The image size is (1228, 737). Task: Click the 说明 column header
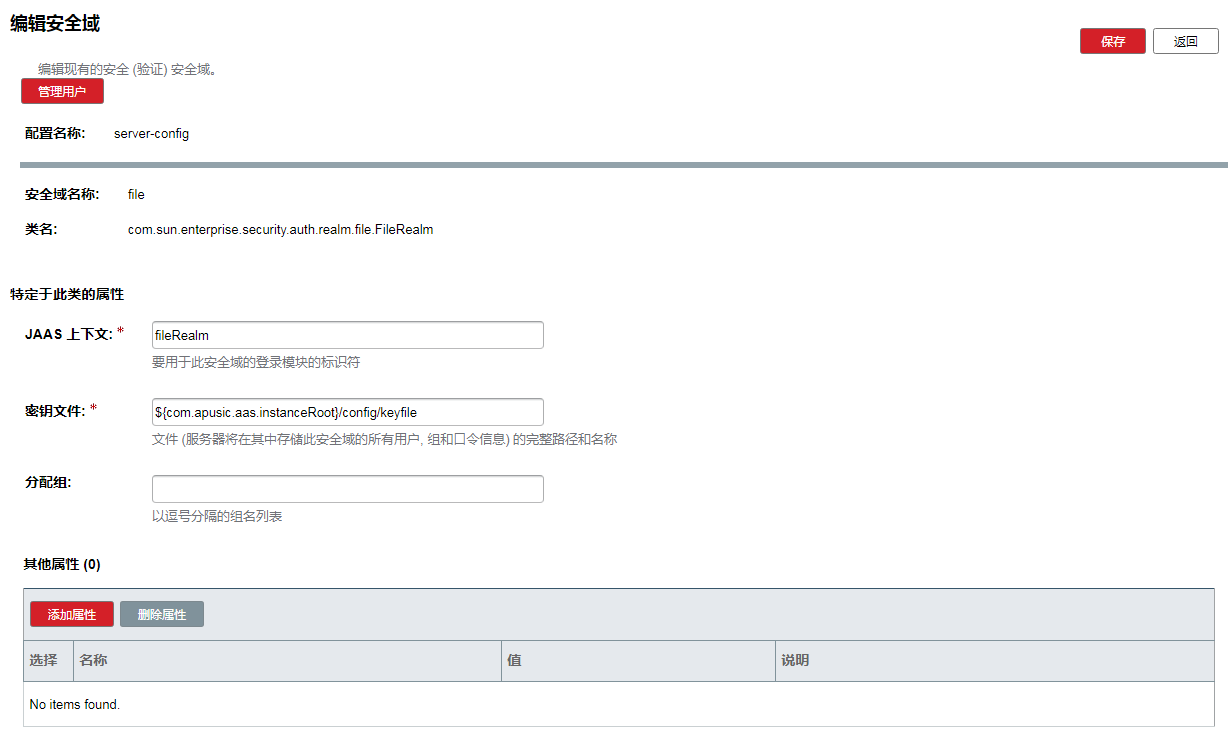click(x=795, y=661)
